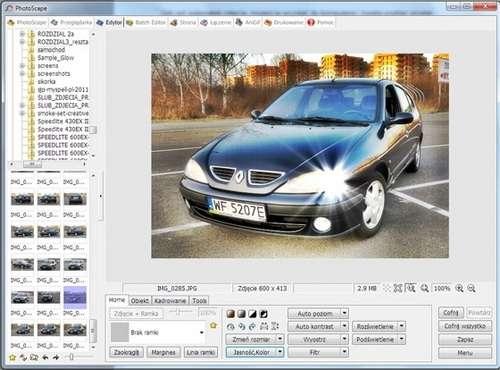
Task: Apply the grayscale icon
Action: [242, 314]
